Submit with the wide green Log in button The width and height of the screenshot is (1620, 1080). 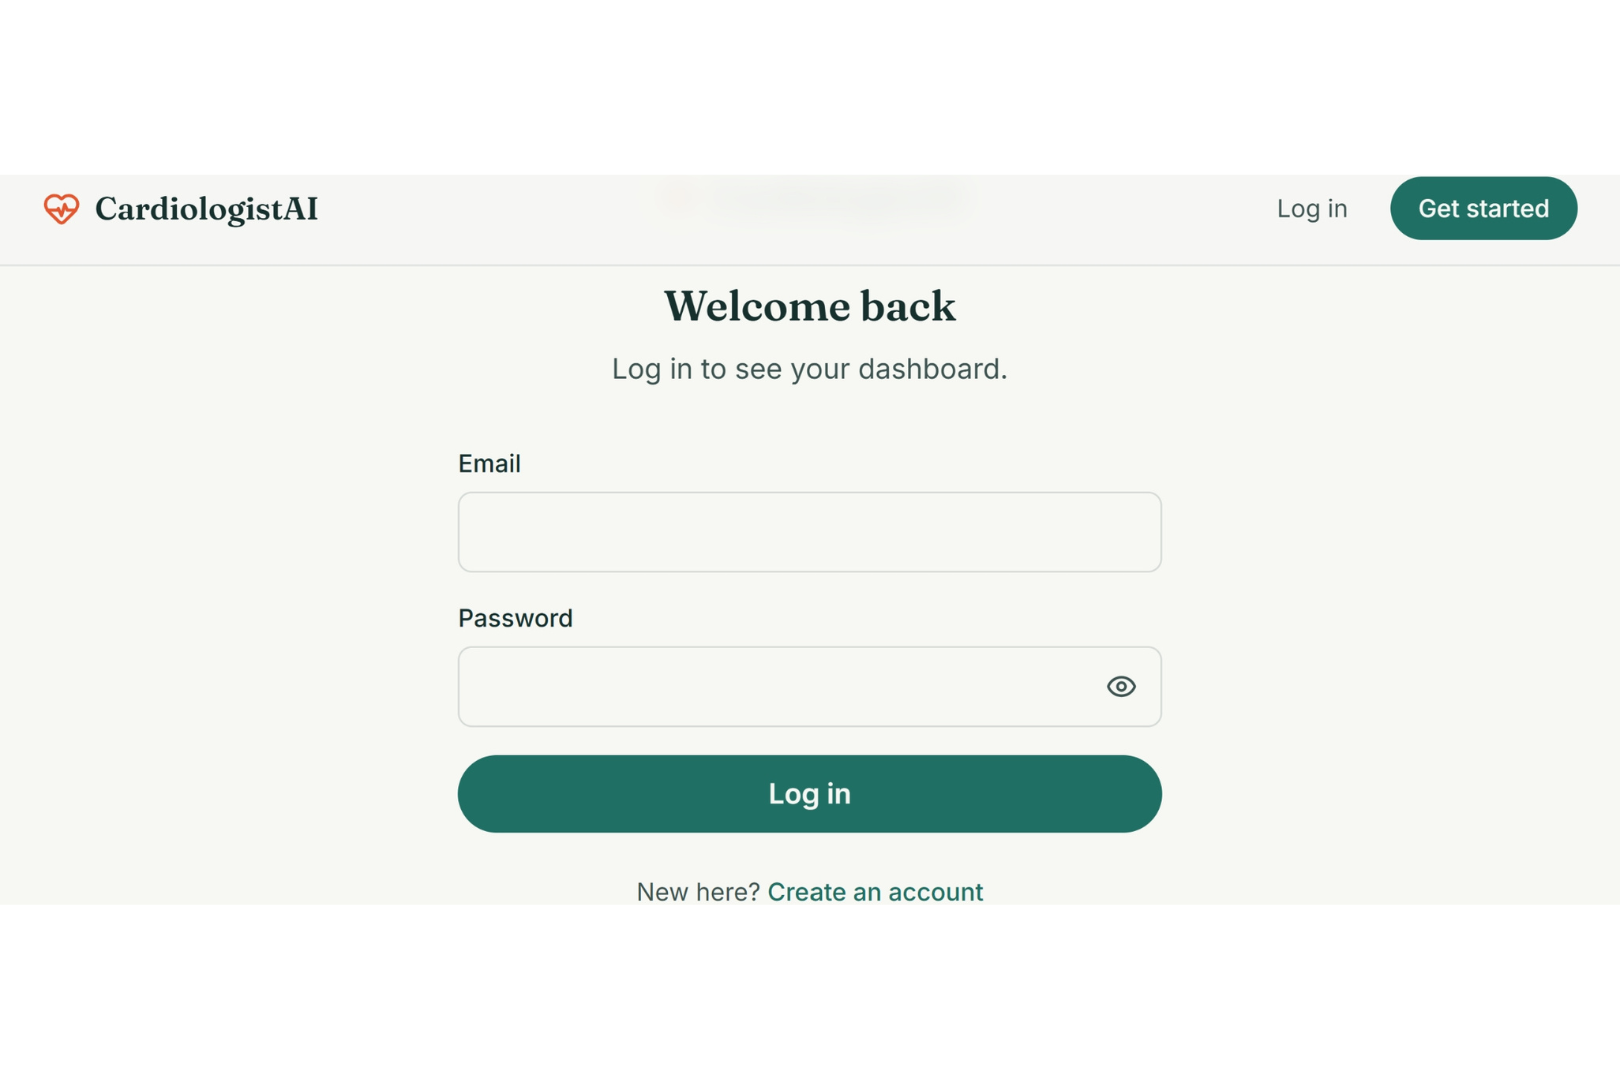click(x=809, y=794)
